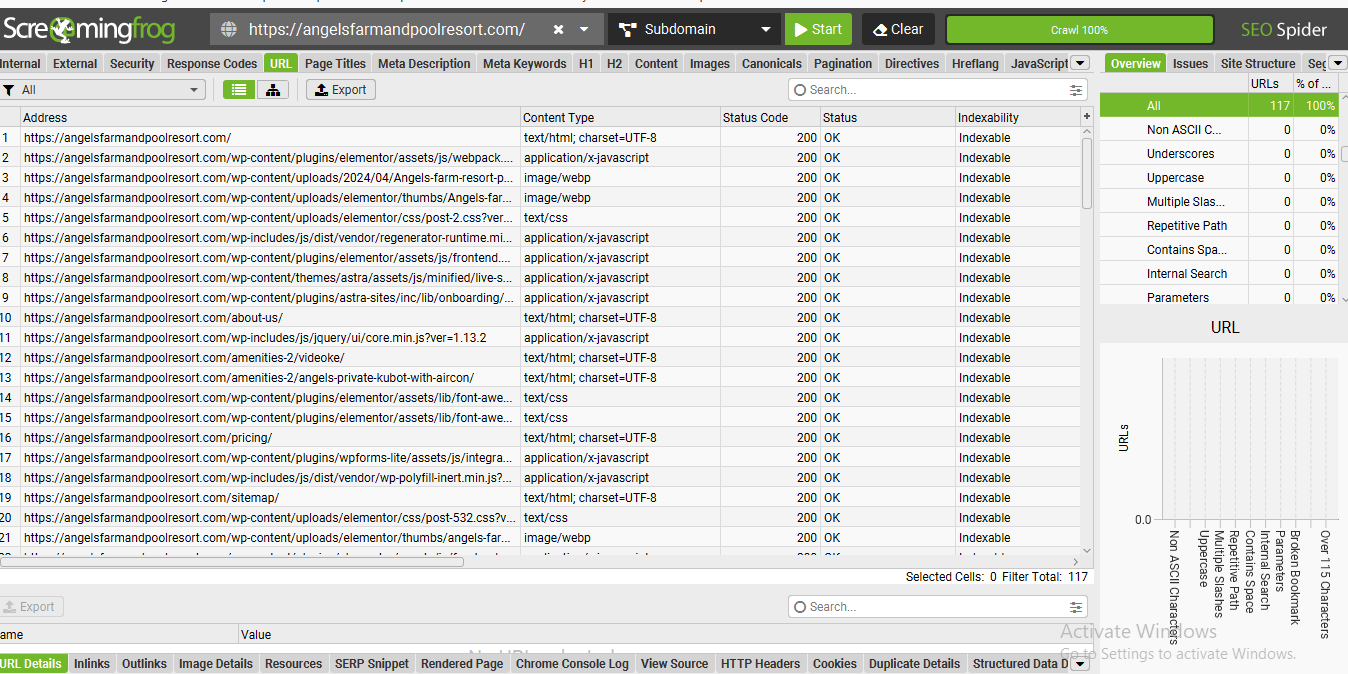Open the HTTP Headers bottom tab
1348x674 pixels.
click(761, 664)
